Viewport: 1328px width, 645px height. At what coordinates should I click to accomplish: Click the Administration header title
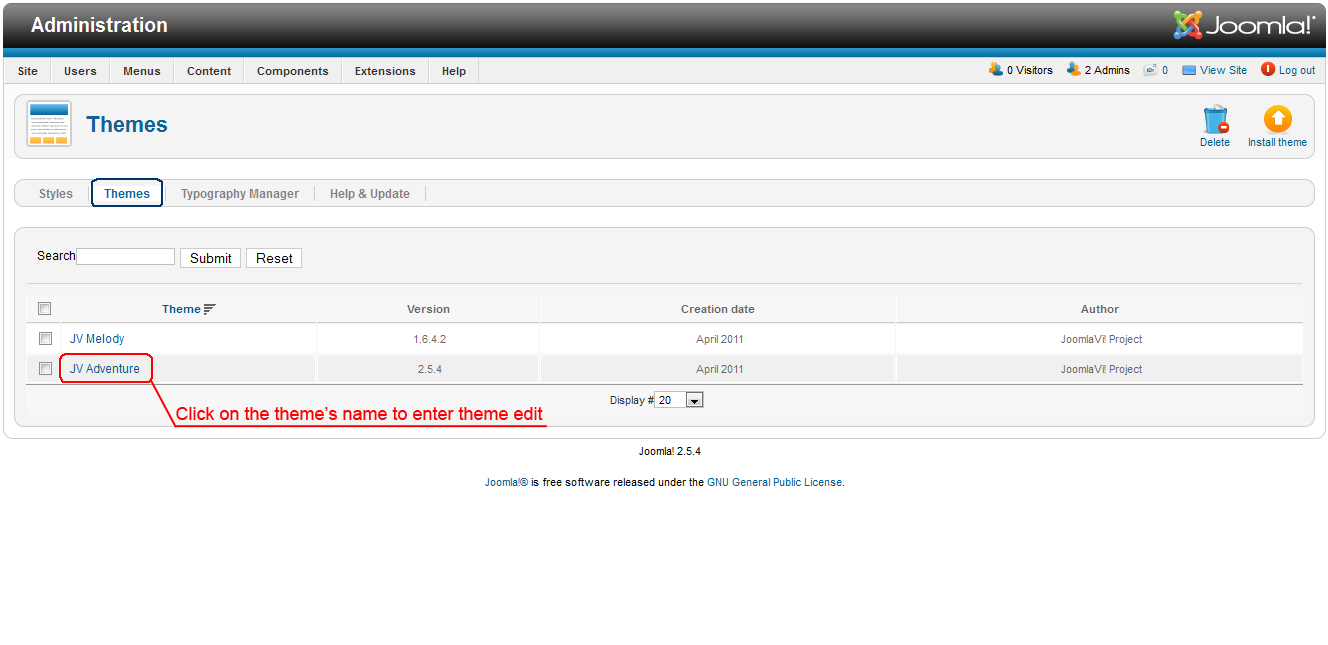point(99,25)
